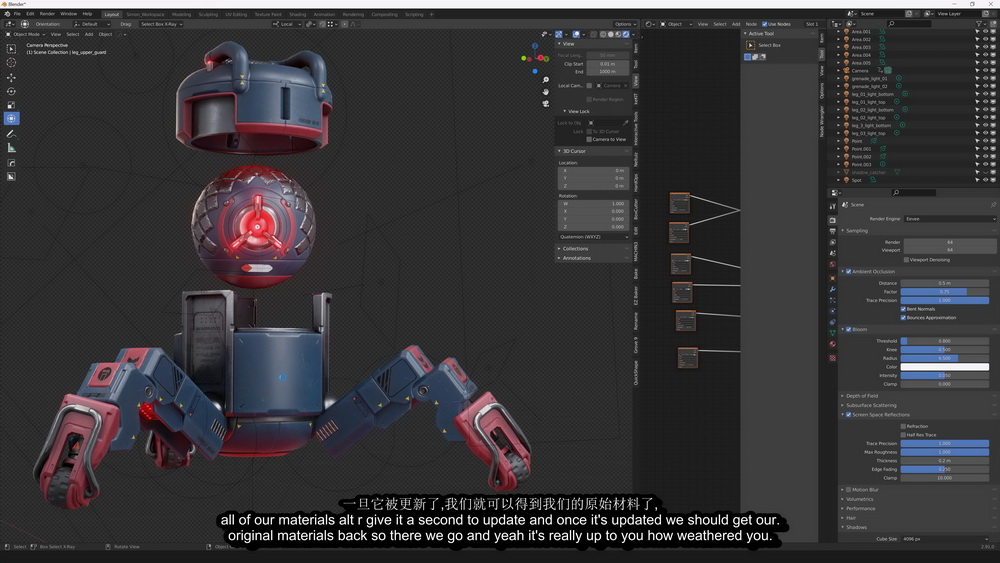This screenshot has width=1000, height=563.
Task: Select grenade_light_01 in outliner
Action: [869, 78]
